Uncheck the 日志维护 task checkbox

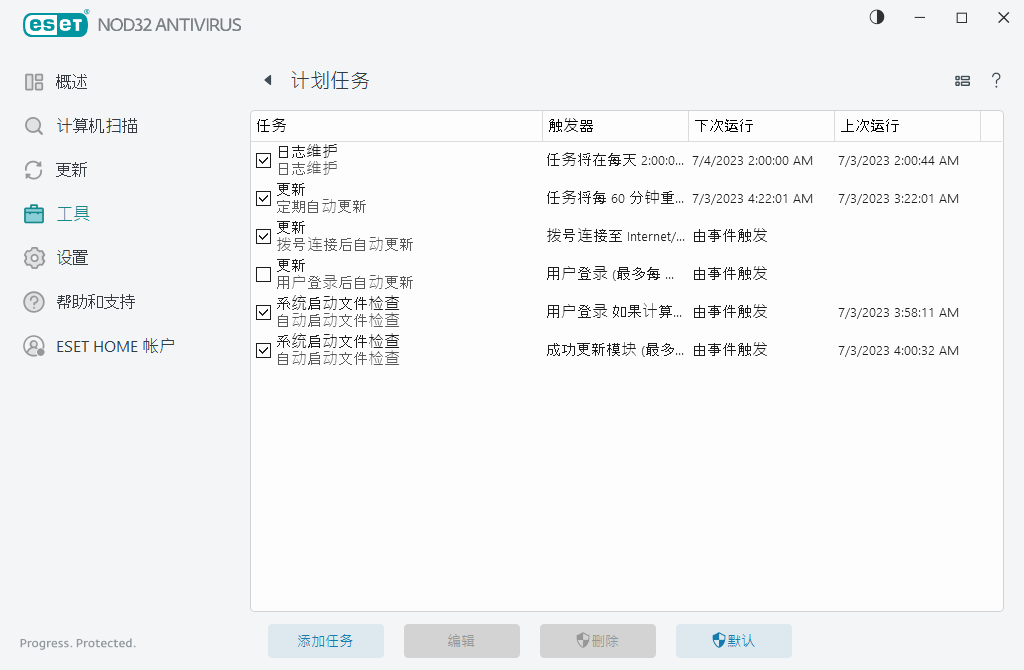263,160
